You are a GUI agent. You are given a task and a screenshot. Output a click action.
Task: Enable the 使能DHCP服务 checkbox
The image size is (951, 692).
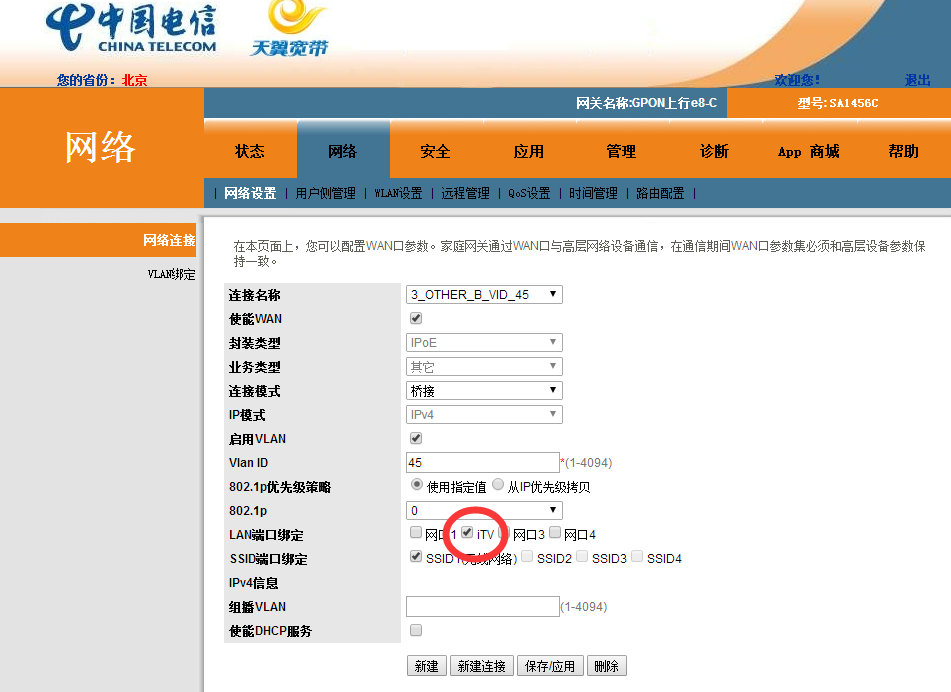pyautogui.click(x=416, y=630)
